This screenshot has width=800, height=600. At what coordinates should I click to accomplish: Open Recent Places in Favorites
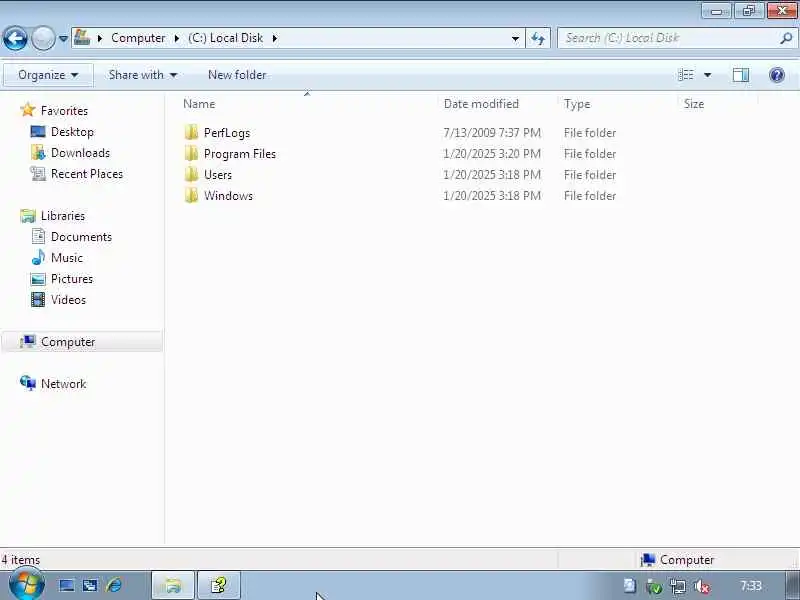87,173
